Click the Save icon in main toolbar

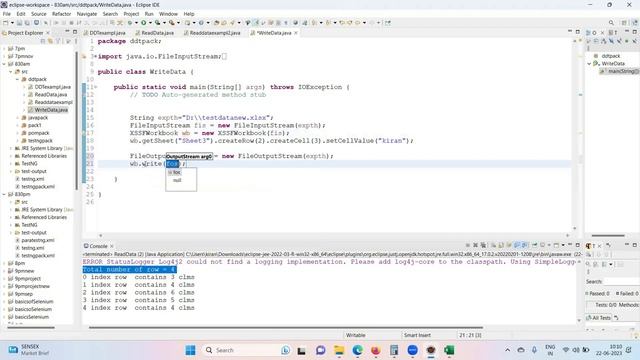[x=19, y=23]
